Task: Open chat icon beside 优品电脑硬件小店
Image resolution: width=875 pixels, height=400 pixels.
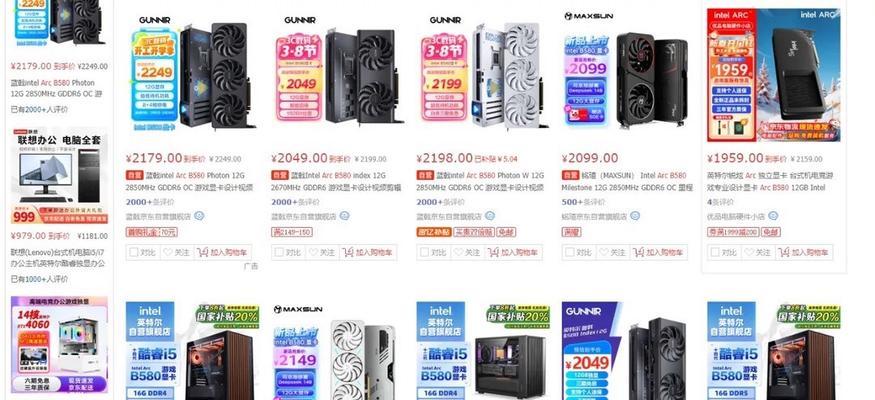Action: pos(773,216)
